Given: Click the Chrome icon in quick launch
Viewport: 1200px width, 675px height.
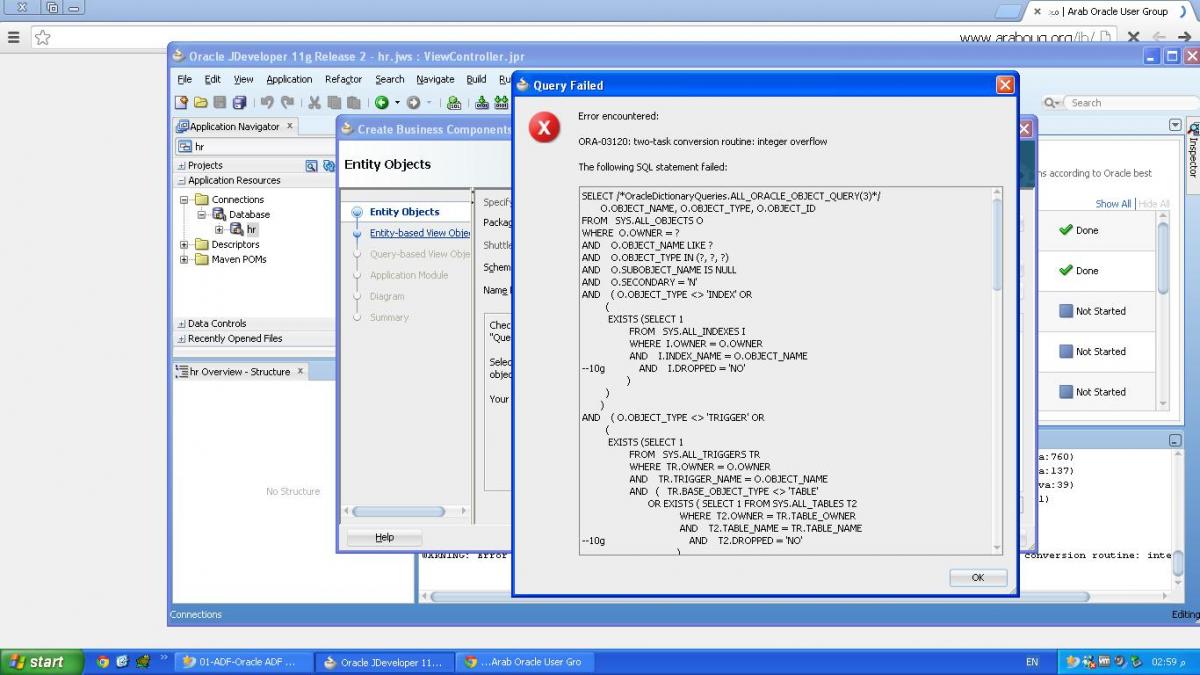Looking at the screenshot, I should (102, 661).
